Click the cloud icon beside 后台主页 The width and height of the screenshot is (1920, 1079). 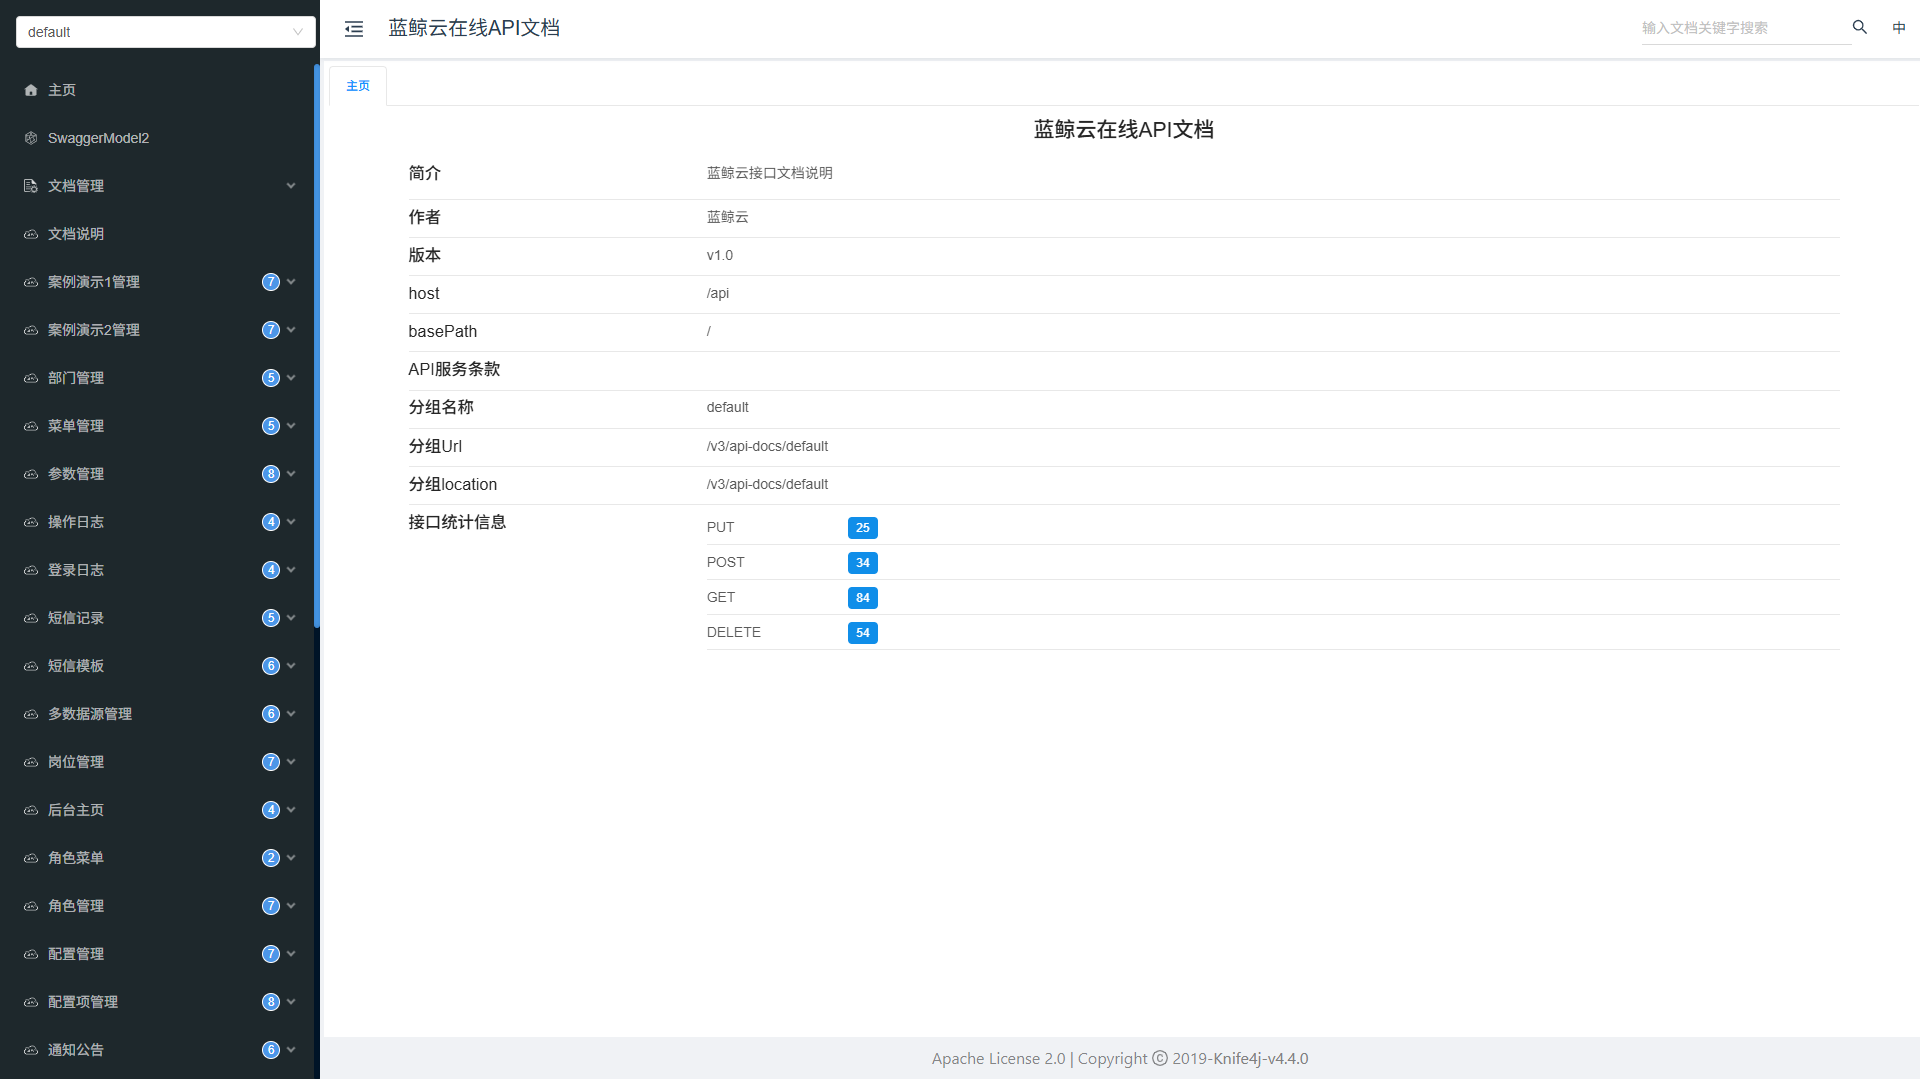[x=31, y=810]
